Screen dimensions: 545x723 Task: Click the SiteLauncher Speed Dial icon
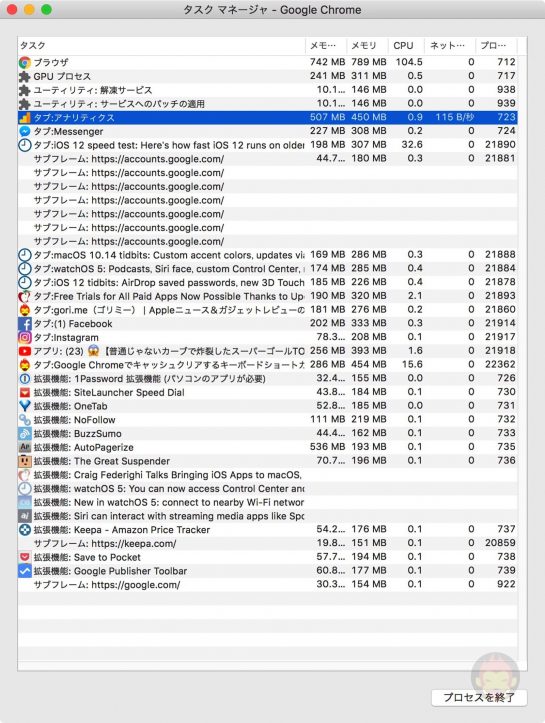[25, 392]
